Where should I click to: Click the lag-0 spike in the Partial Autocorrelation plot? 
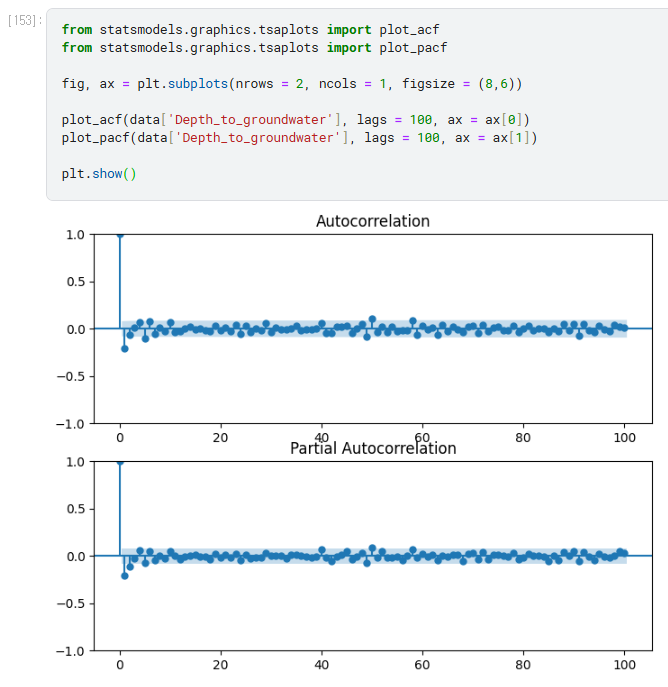(120, 509)
